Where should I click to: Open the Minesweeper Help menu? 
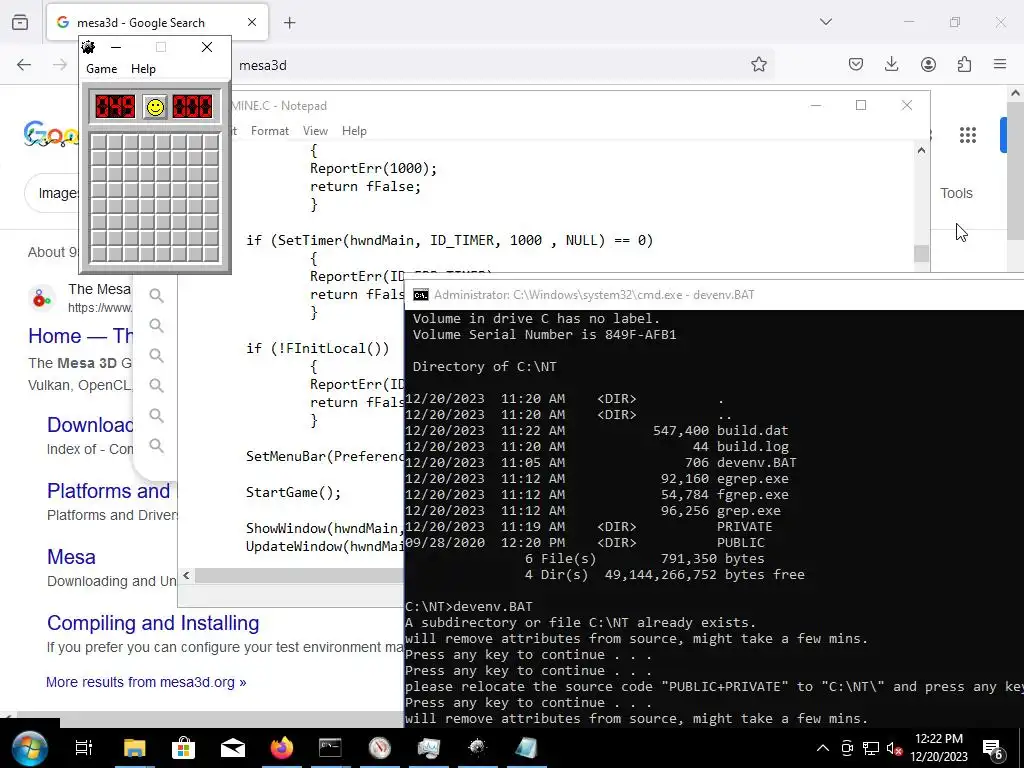tap(143, 69)
